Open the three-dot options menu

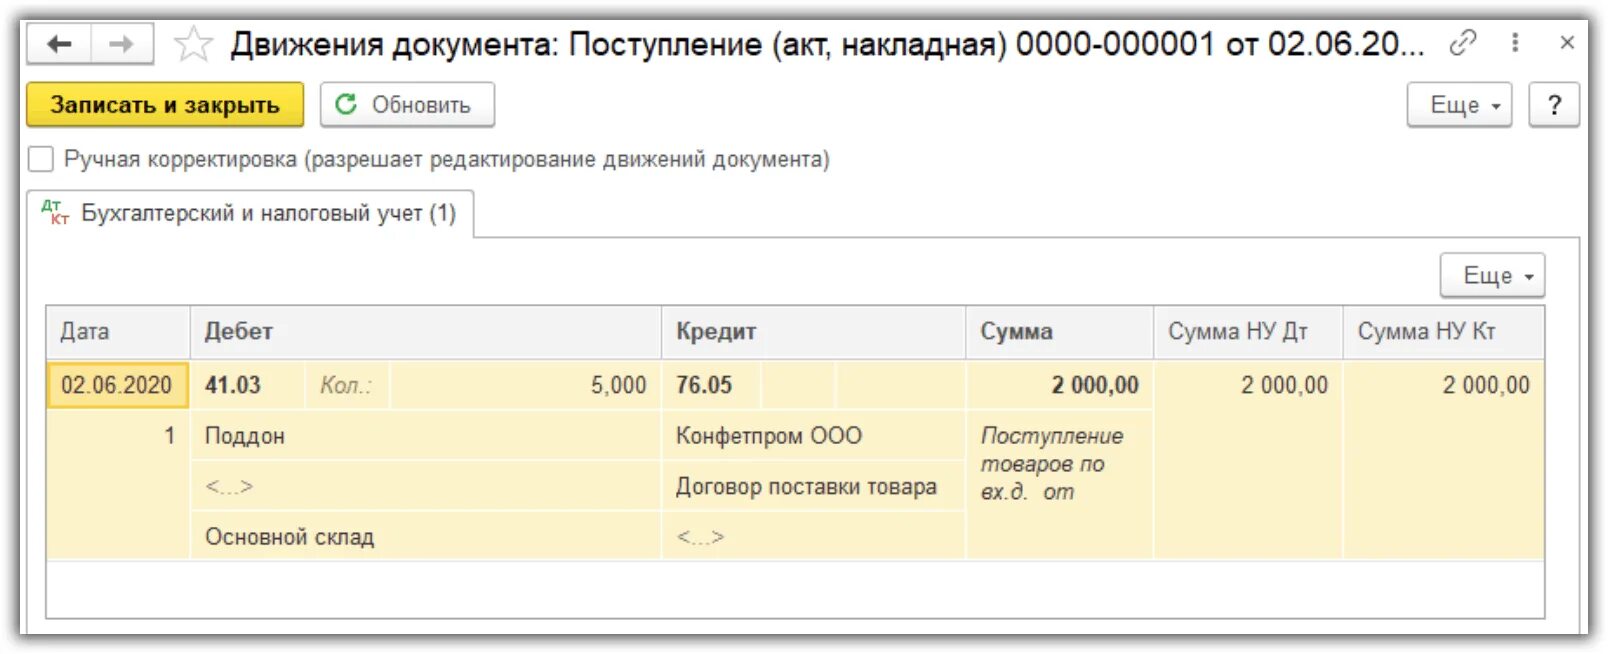1515,43
